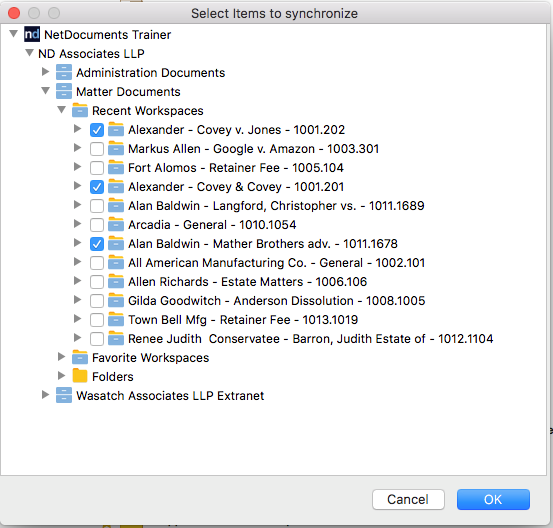Select 'Matter Documents' label

click(x=128, y=92)
